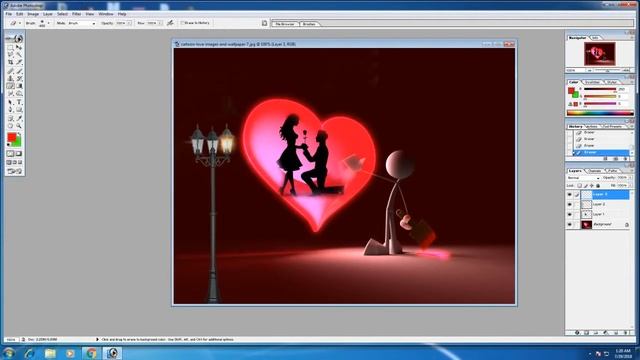Click the Navigator zoom slider
This screenshot has height=360, width=640.
point(608,70)
